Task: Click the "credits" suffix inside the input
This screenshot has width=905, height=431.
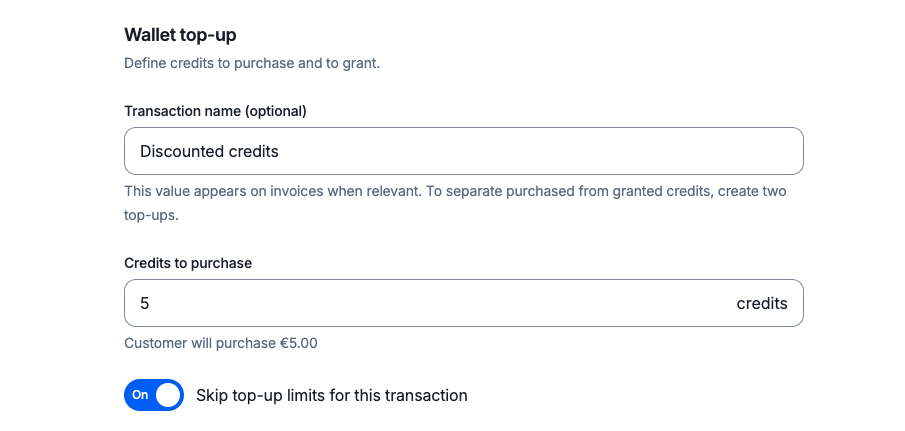Action: (x=761, y=303)
